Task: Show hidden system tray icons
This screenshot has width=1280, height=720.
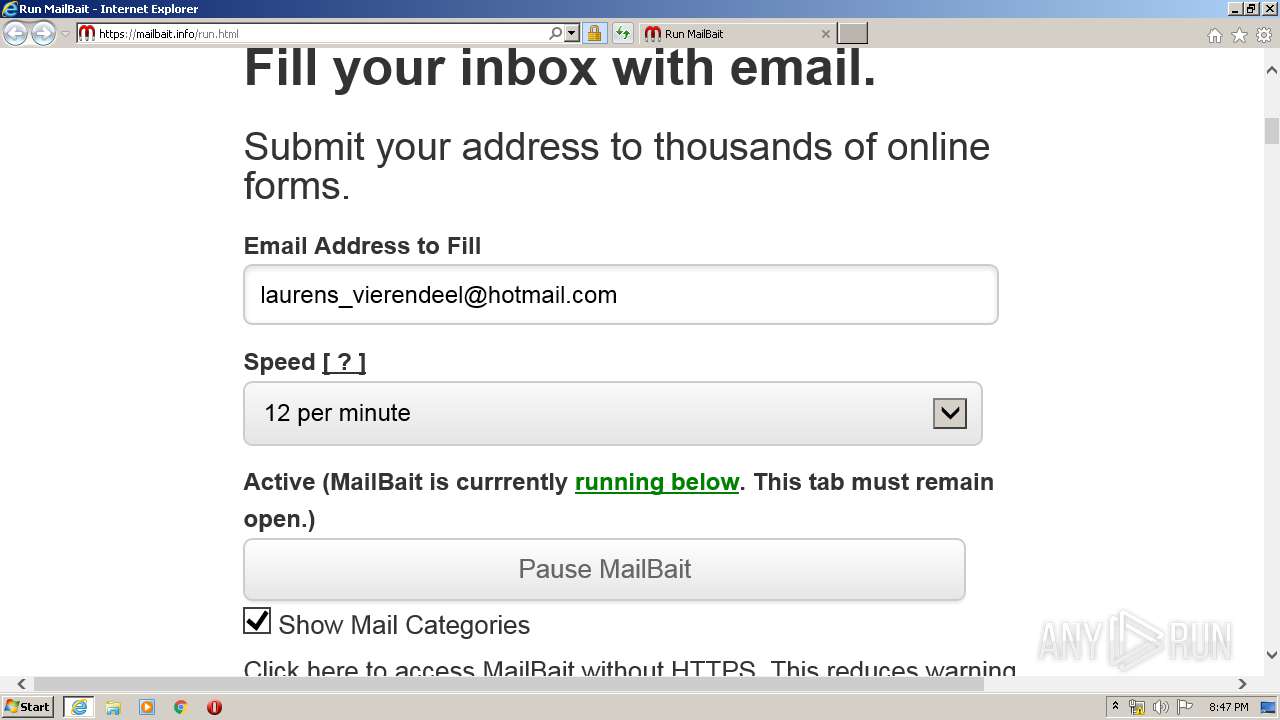Action: 1116,707
